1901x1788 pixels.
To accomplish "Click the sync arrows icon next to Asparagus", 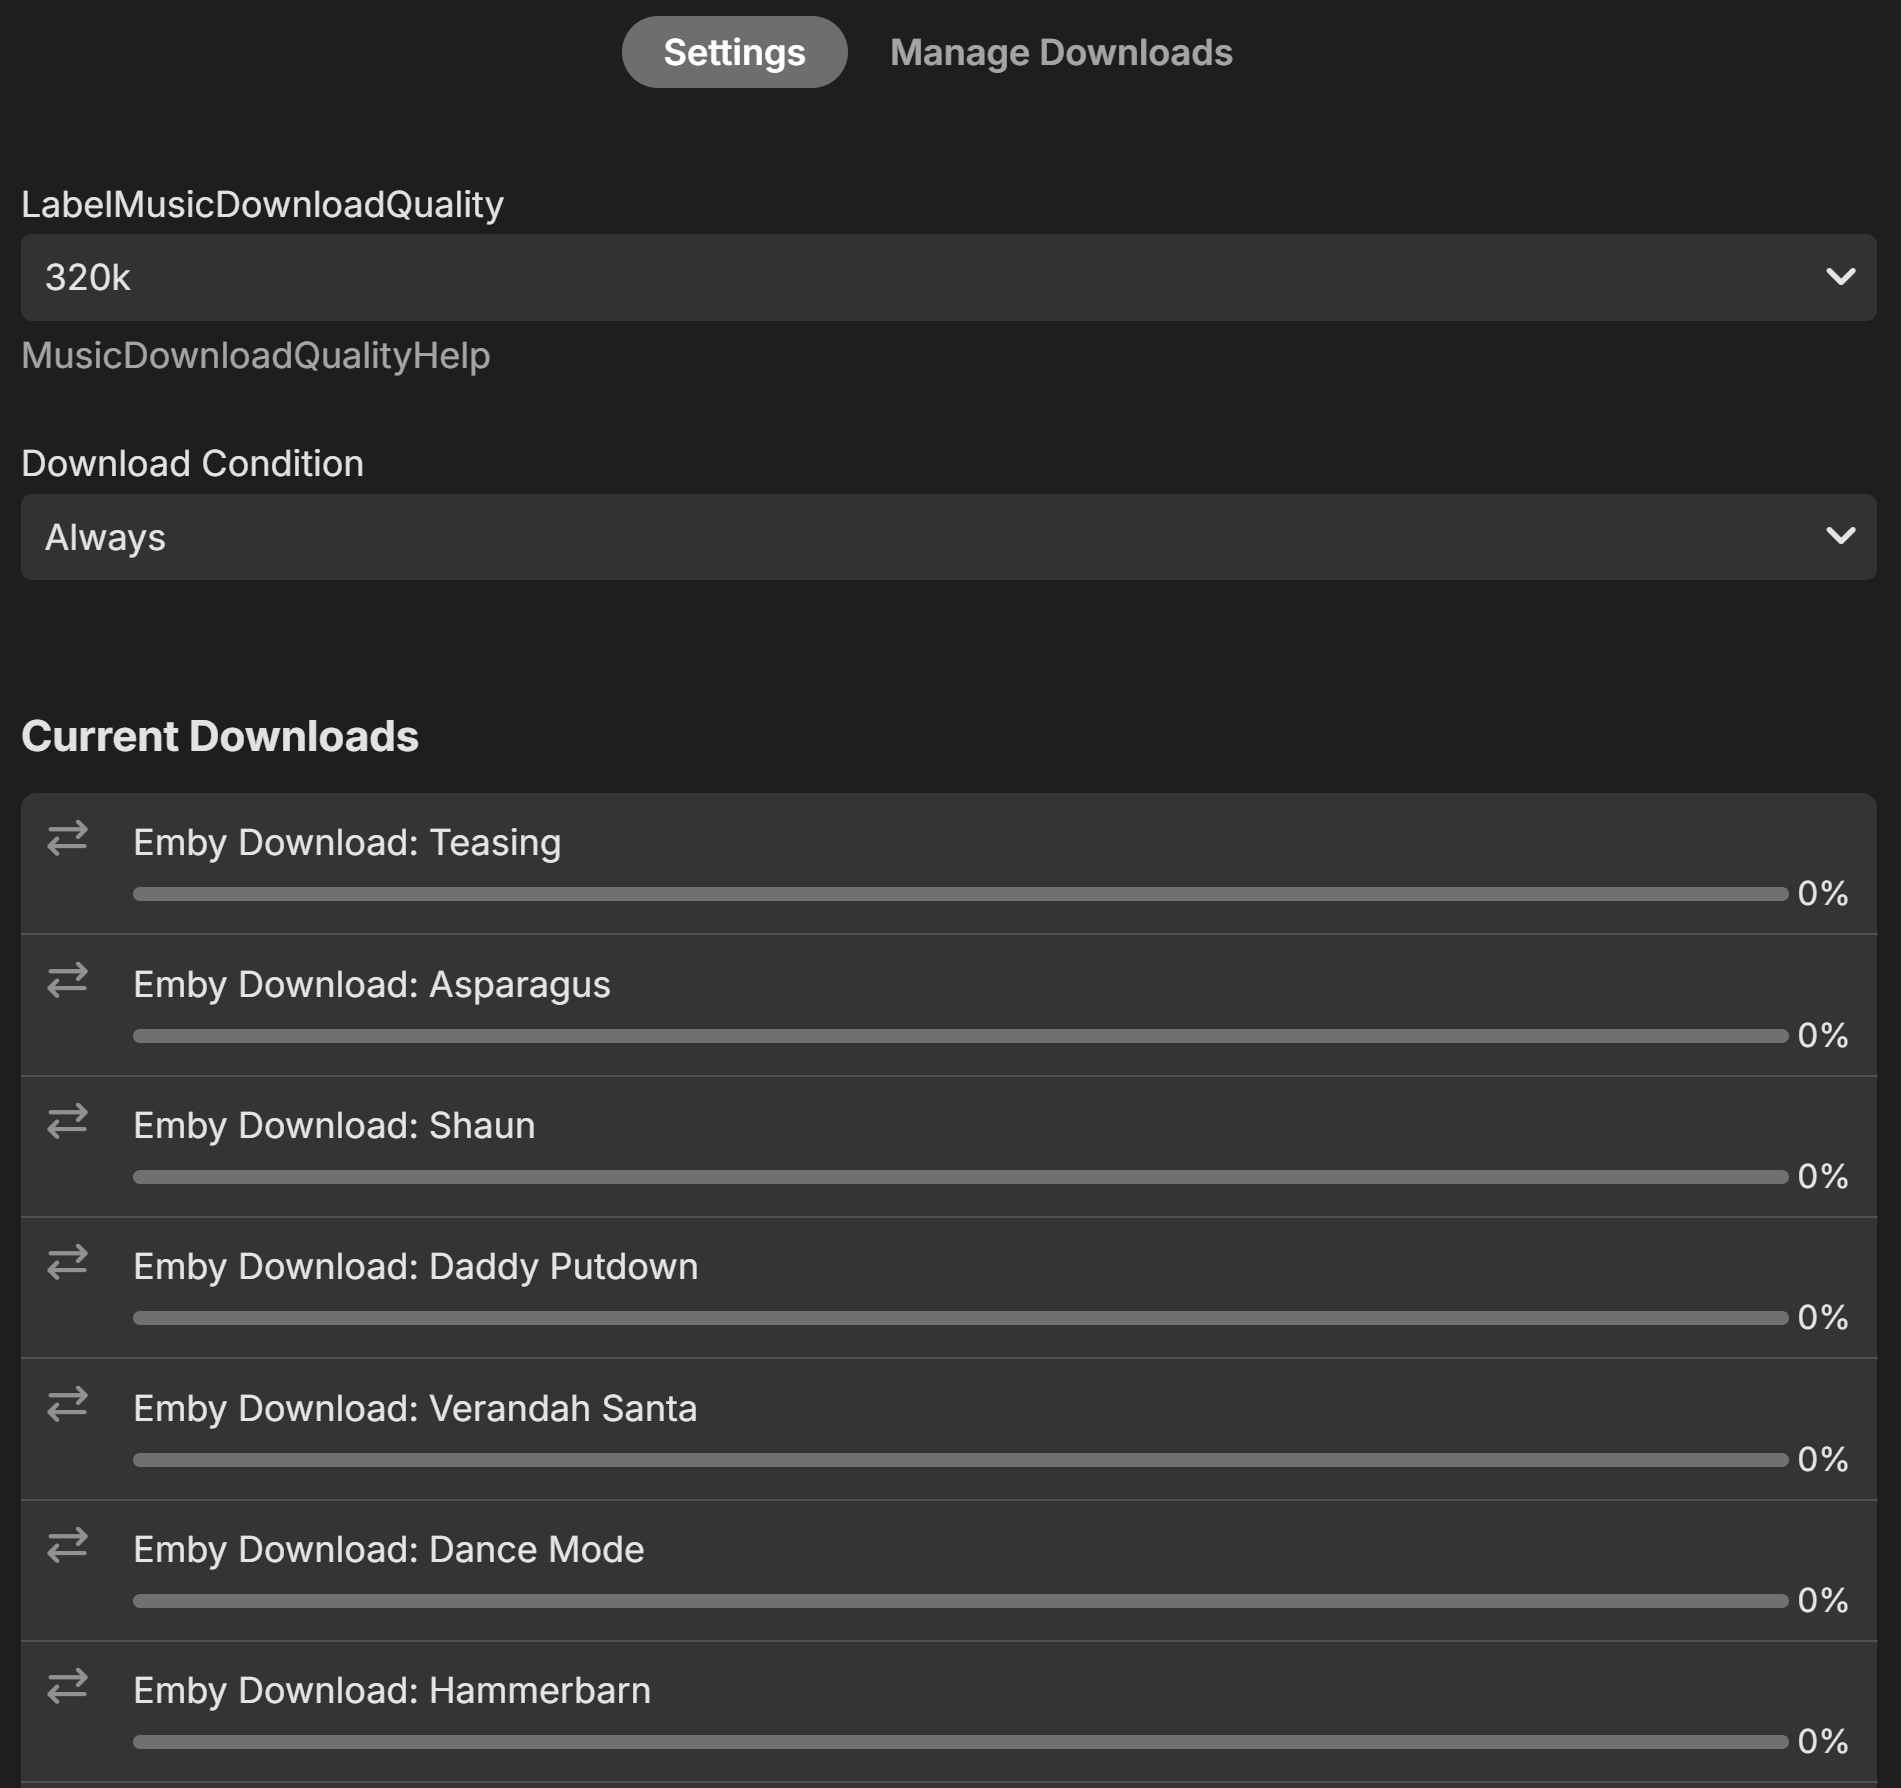I will 67,980.
